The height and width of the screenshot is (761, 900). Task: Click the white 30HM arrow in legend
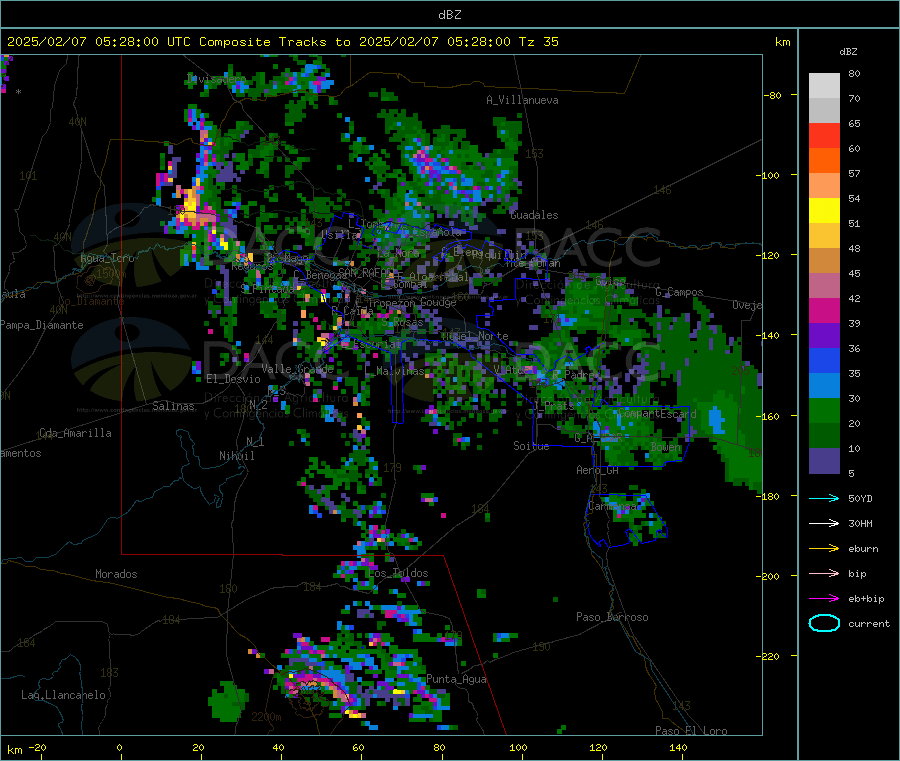[x=824, y=523]
